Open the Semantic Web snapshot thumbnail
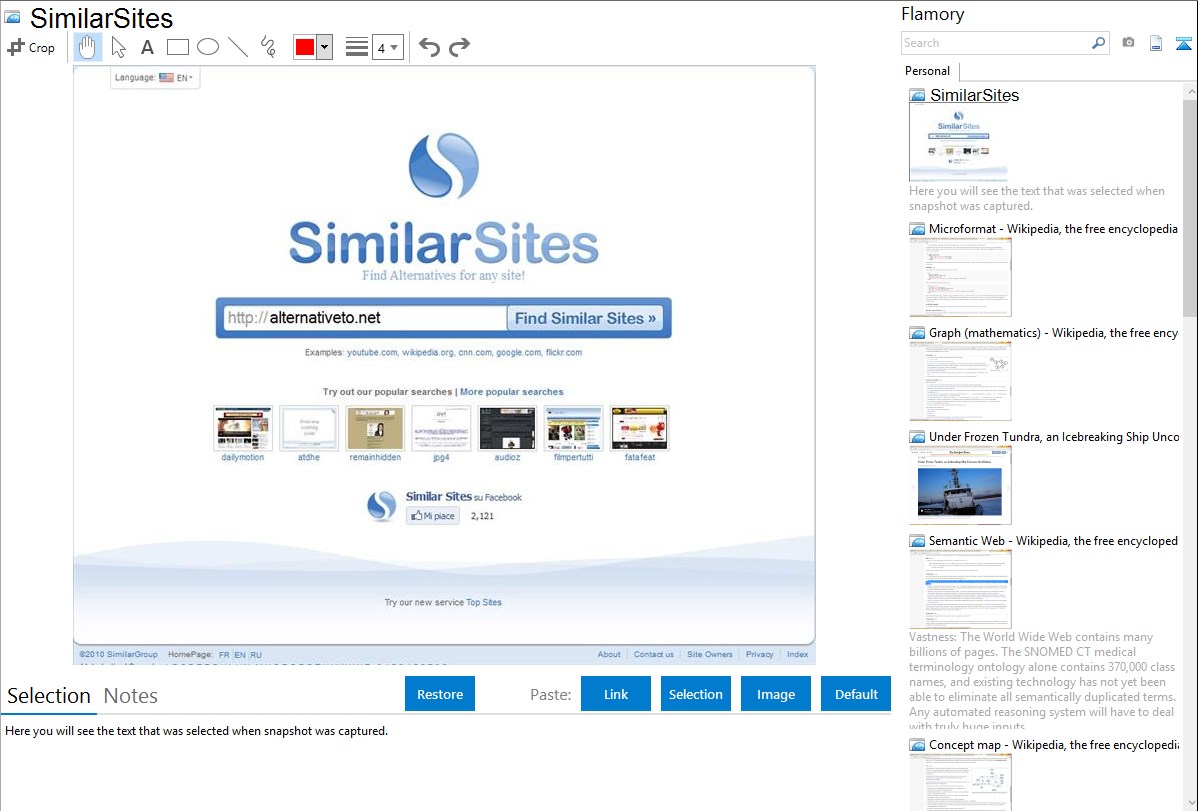1198x811 pixels. [960, 589]
